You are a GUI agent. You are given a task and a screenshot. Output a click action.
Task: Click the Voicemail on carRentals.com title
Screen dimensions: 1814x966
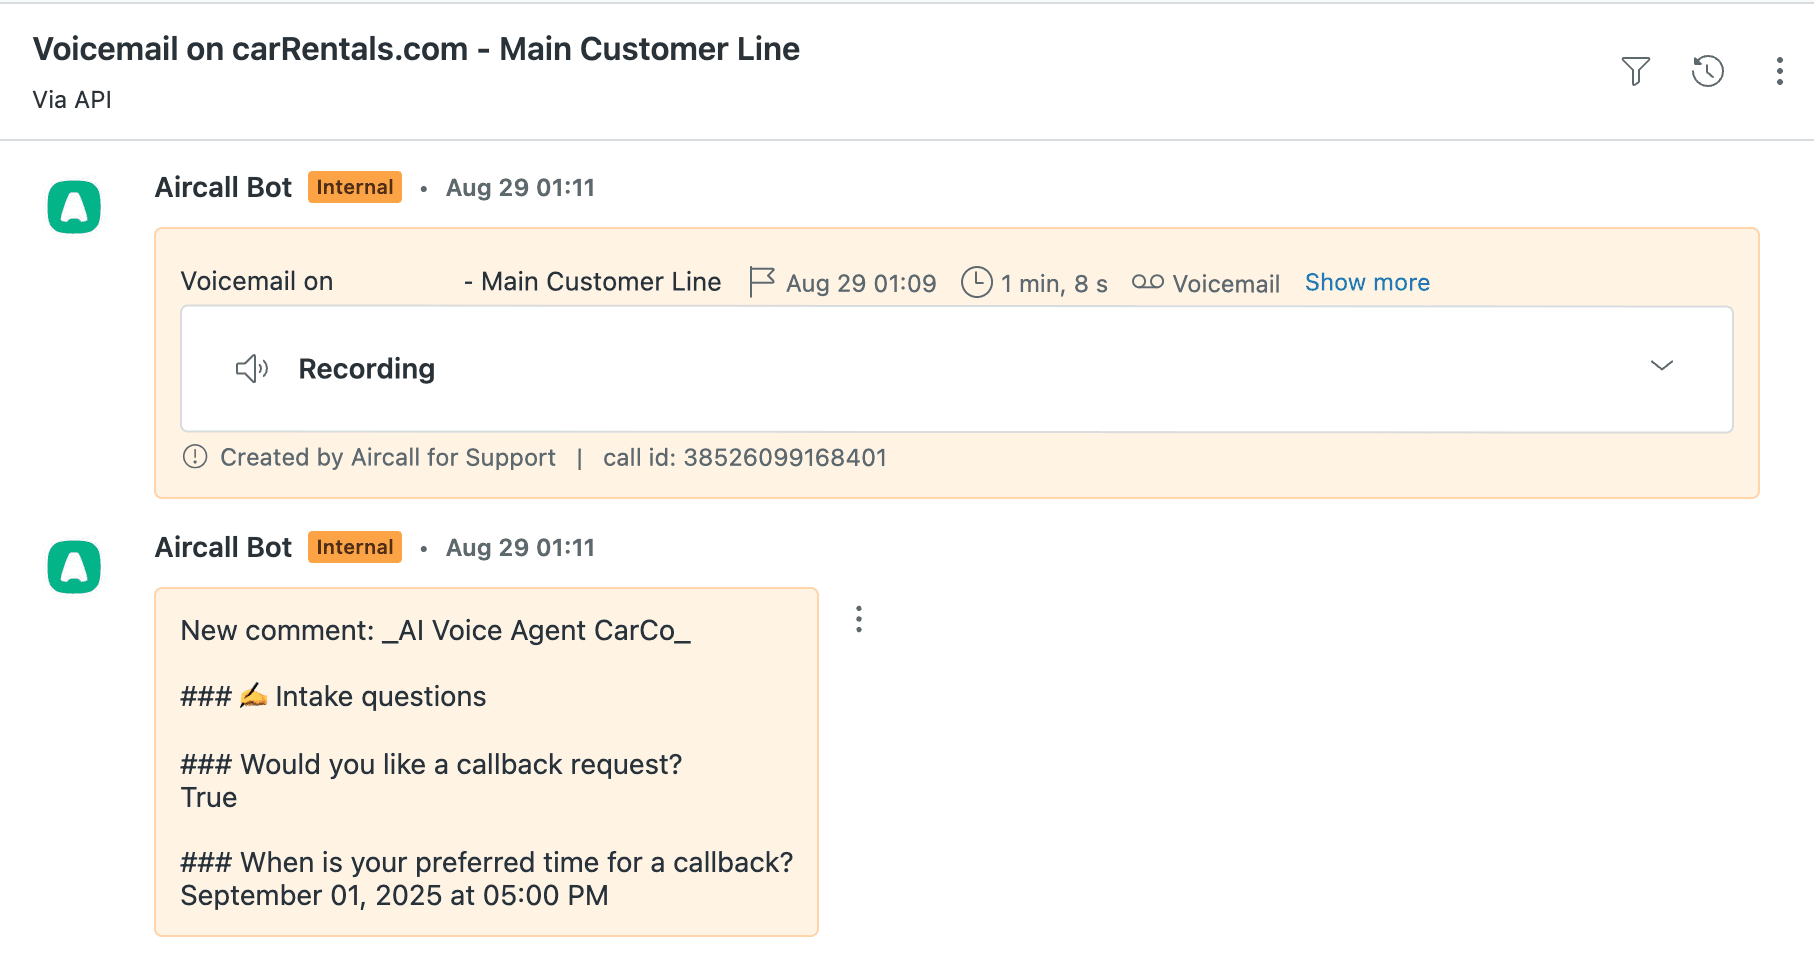[416, 48]
